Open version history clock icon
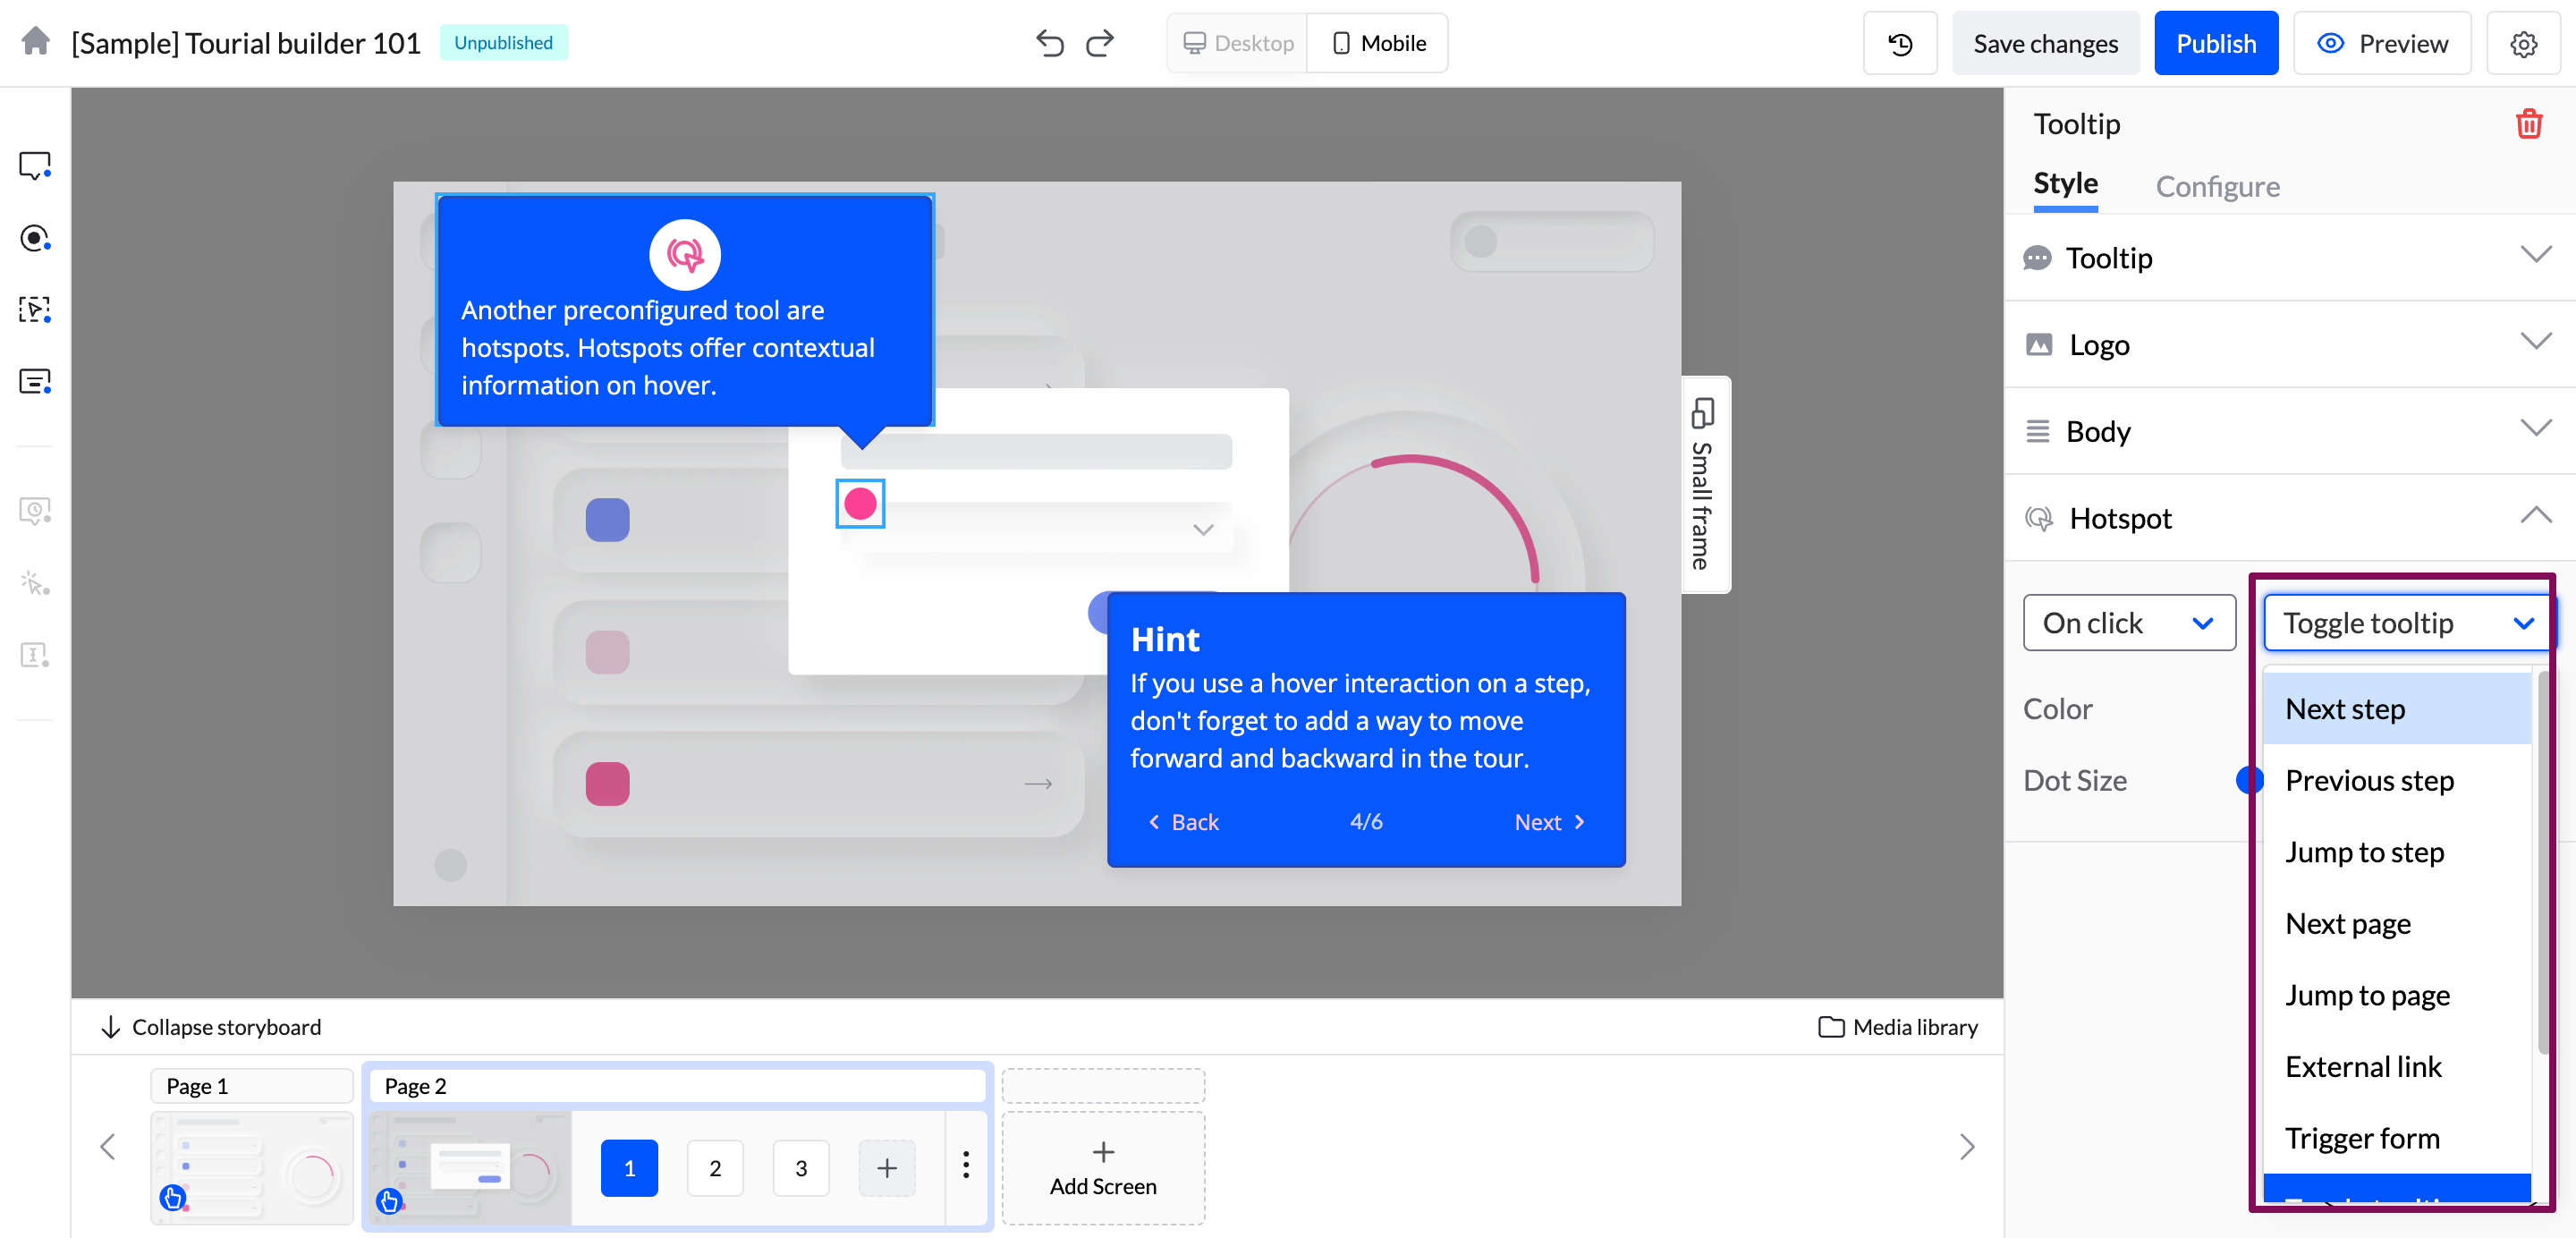Viewport: 2576px width, 1238px height. [x=1900, y=44]
